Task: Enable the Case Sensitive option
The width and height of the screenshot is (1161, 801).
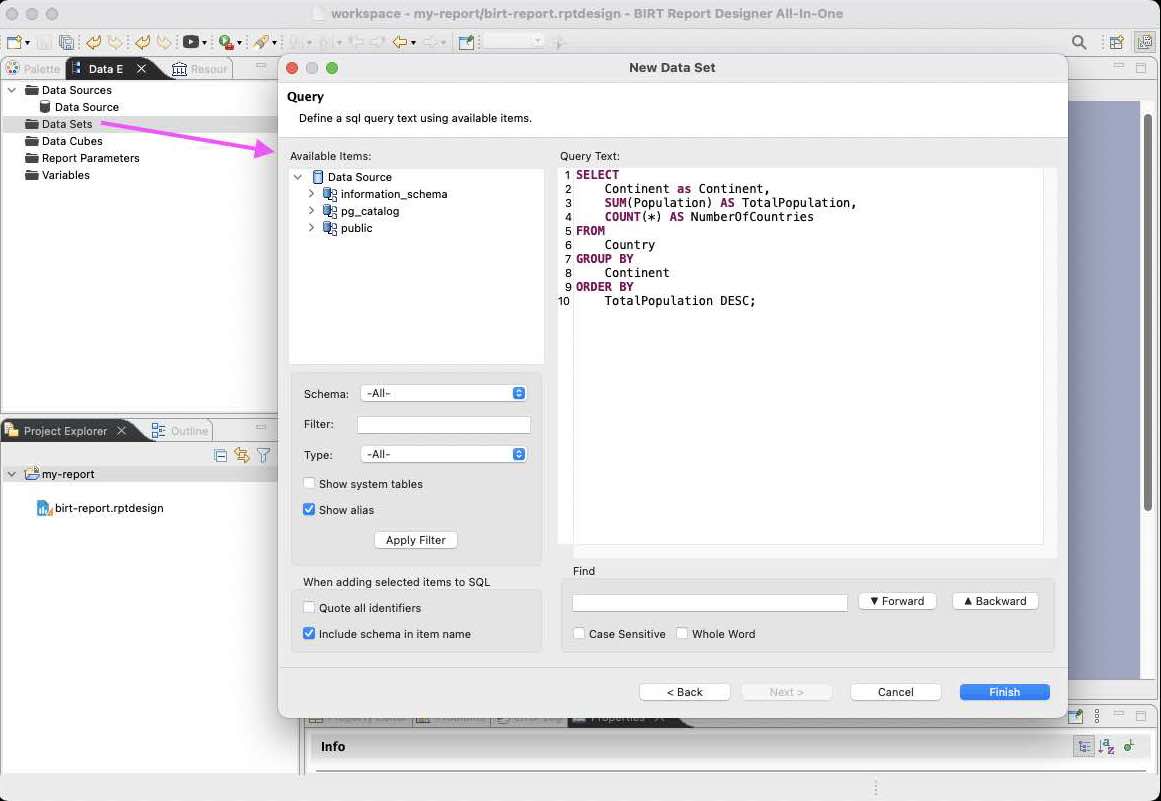Action: click(x=579, y=634)
